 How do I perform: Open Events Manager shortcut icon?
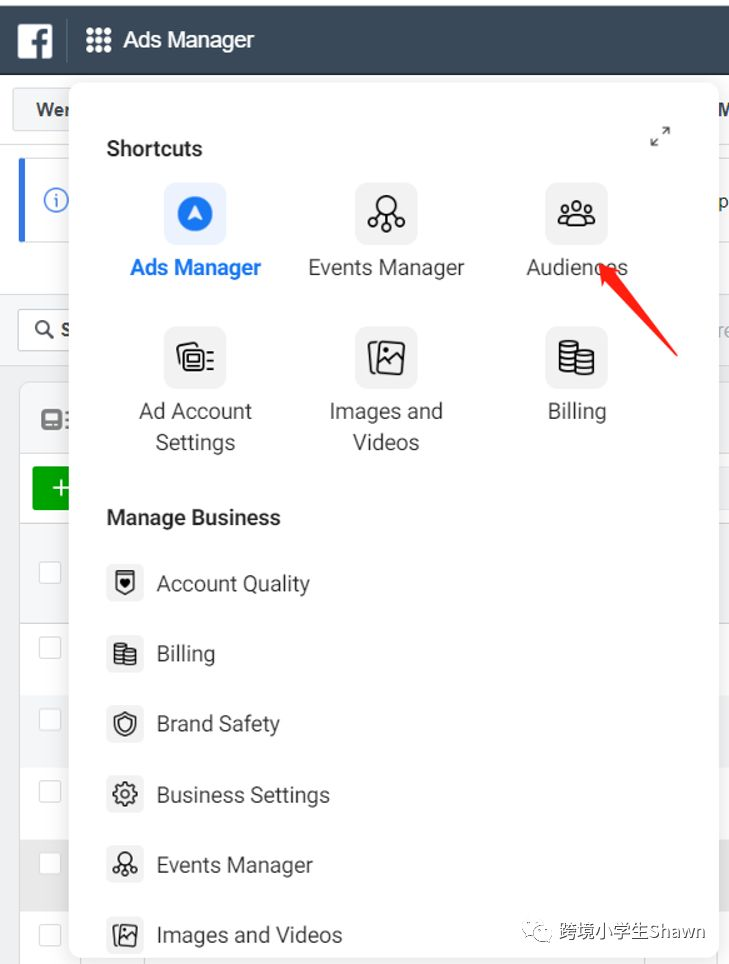(386, 213)
